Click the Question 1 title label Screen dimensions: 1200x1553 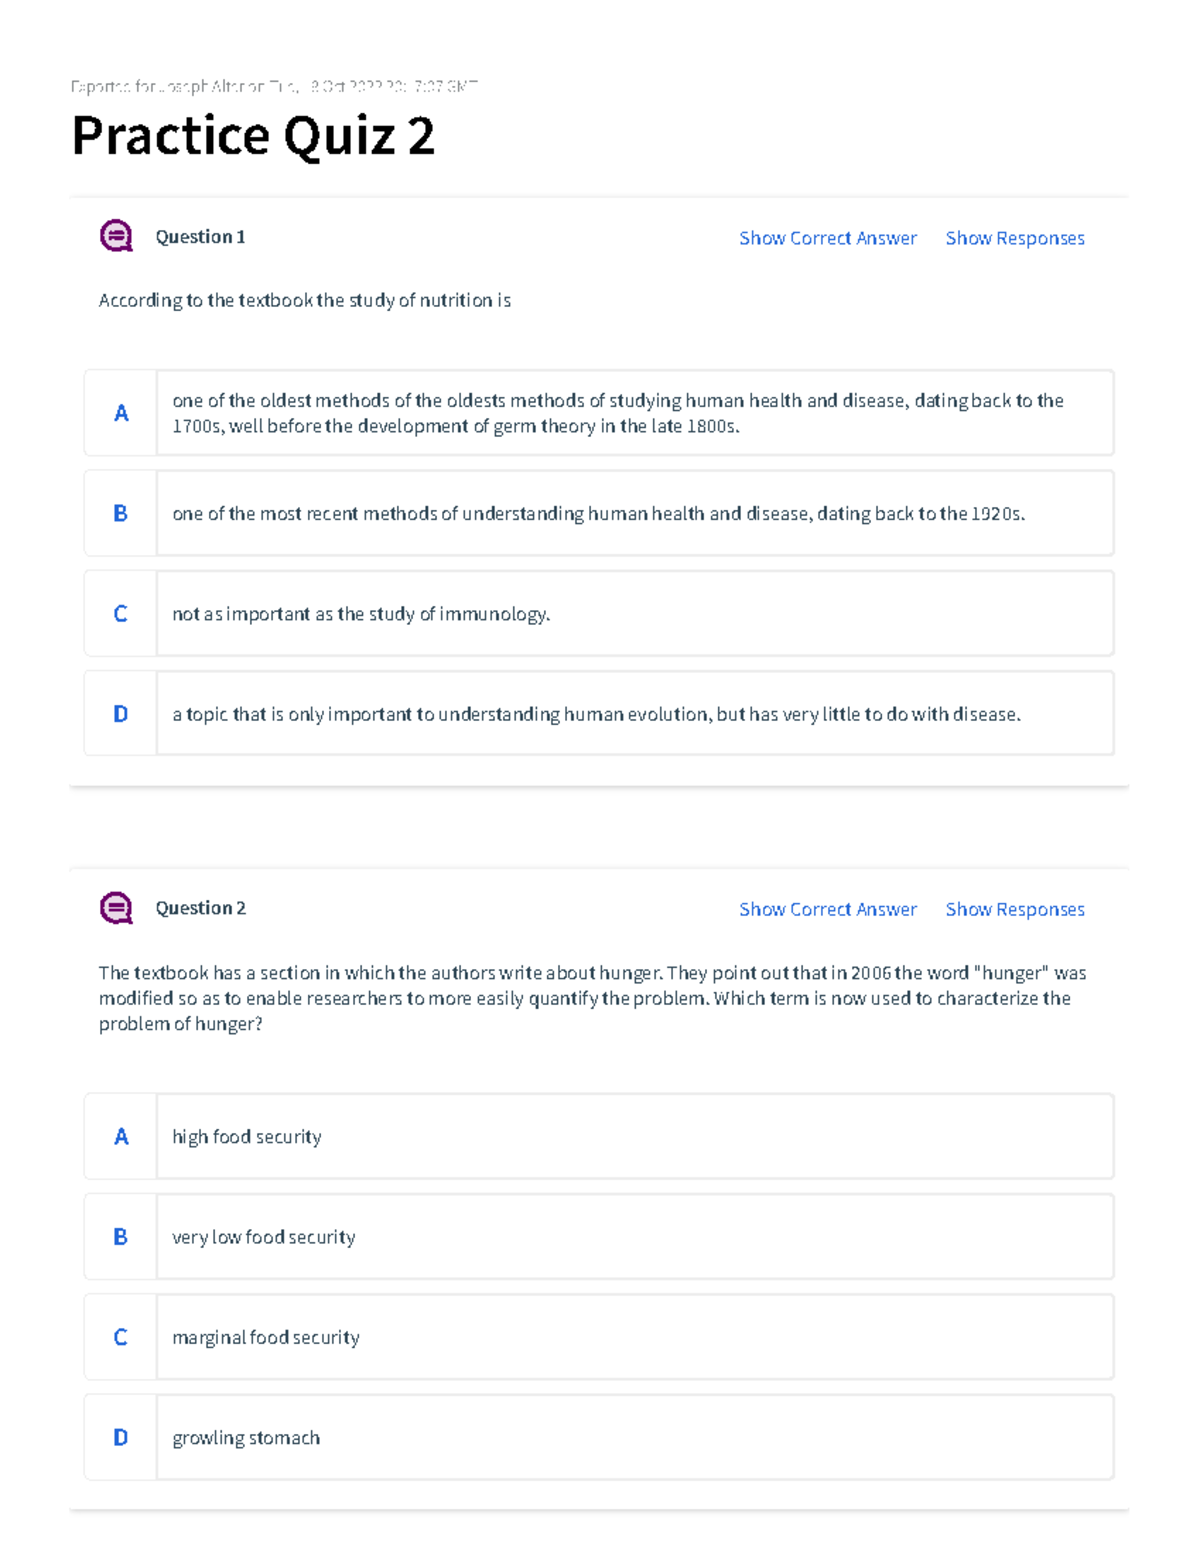pyautogui.click(x=200, y=237)
